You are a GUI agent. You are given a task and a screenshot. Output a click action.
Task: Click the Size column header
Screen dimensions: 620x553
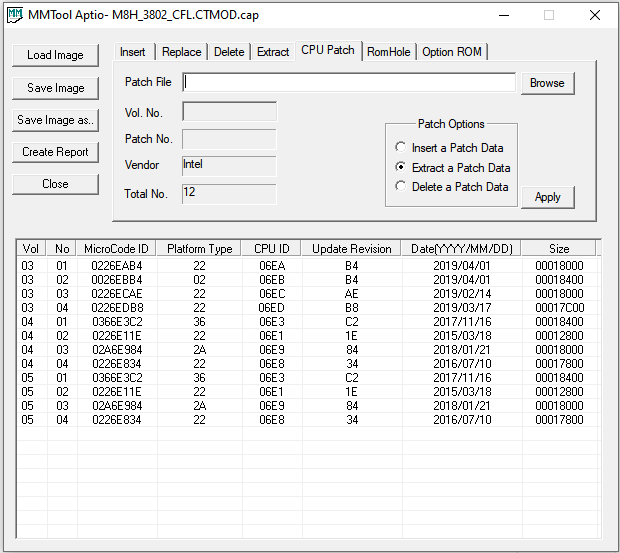(x=559, y=249)
